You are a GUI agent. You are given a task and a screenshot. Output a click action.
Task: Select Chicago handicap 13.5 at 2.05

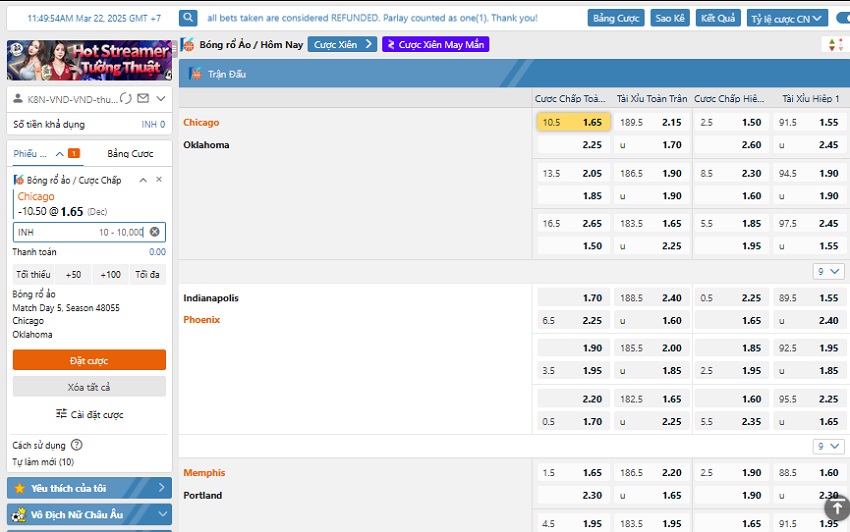574,174
